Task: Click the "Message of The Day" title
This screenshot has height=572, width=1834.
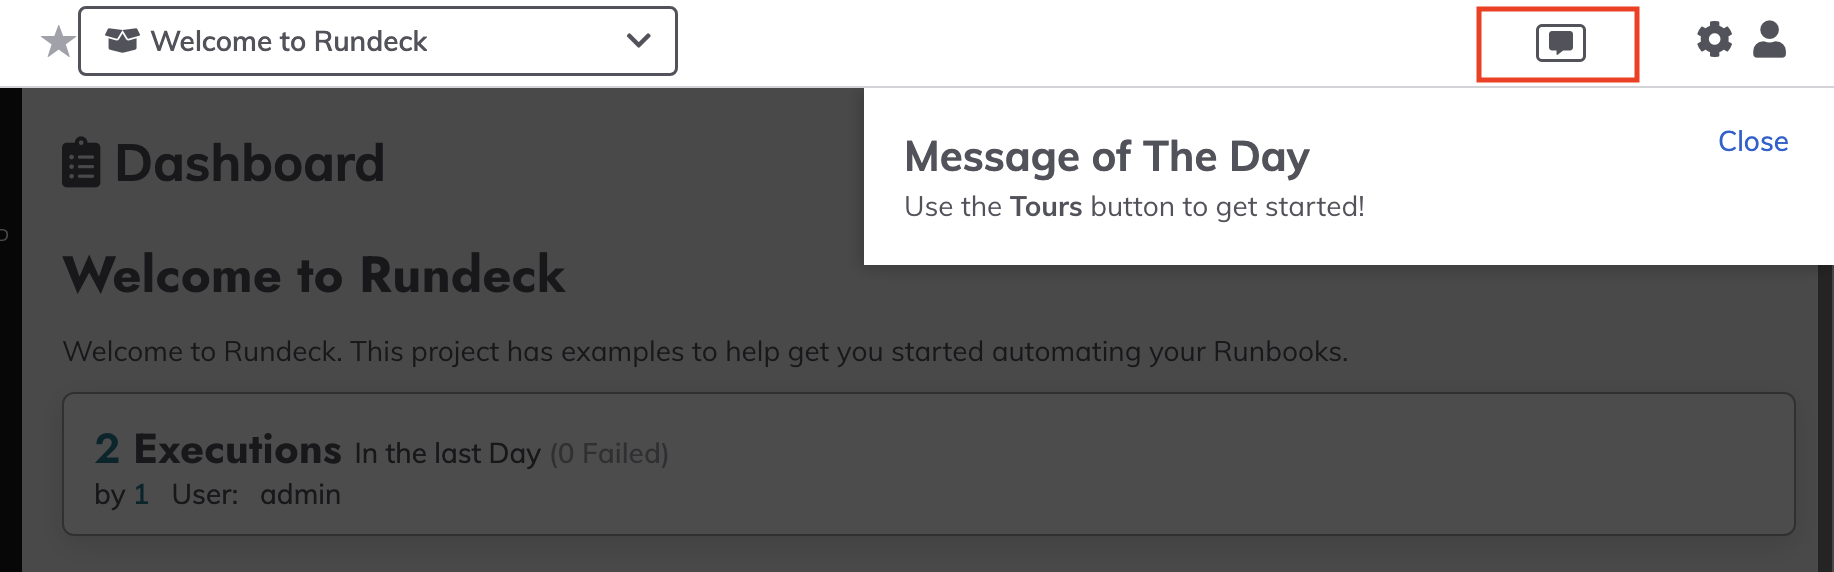Action: click(1106, 157)
